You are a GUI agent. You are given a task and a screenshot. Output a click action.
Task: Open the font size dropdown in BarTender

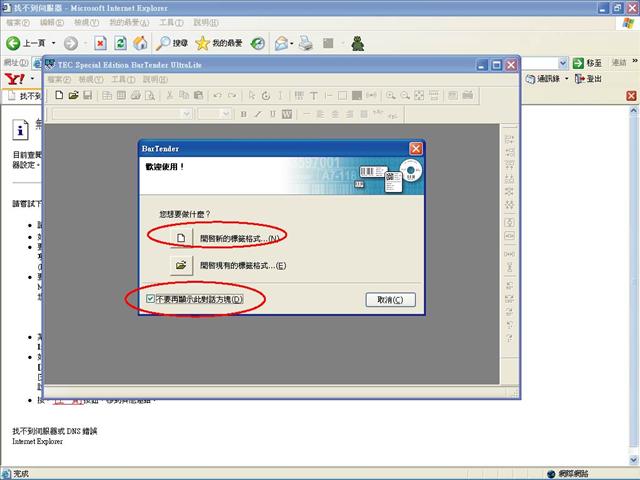tap(226, 113)
